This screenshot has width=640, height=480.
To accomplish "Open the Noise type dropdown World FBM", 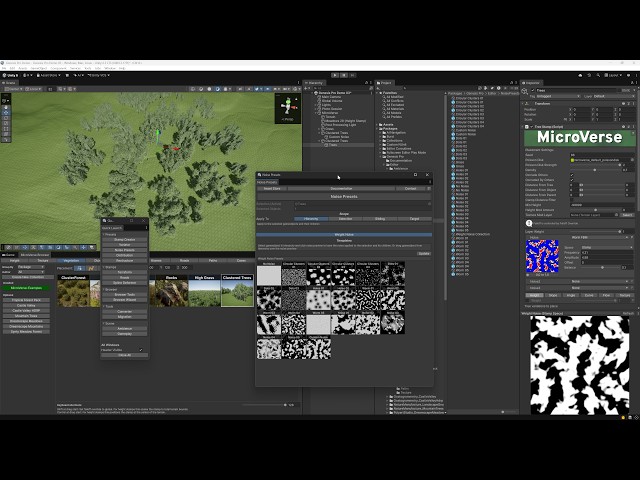I will (x=600, y=237).
